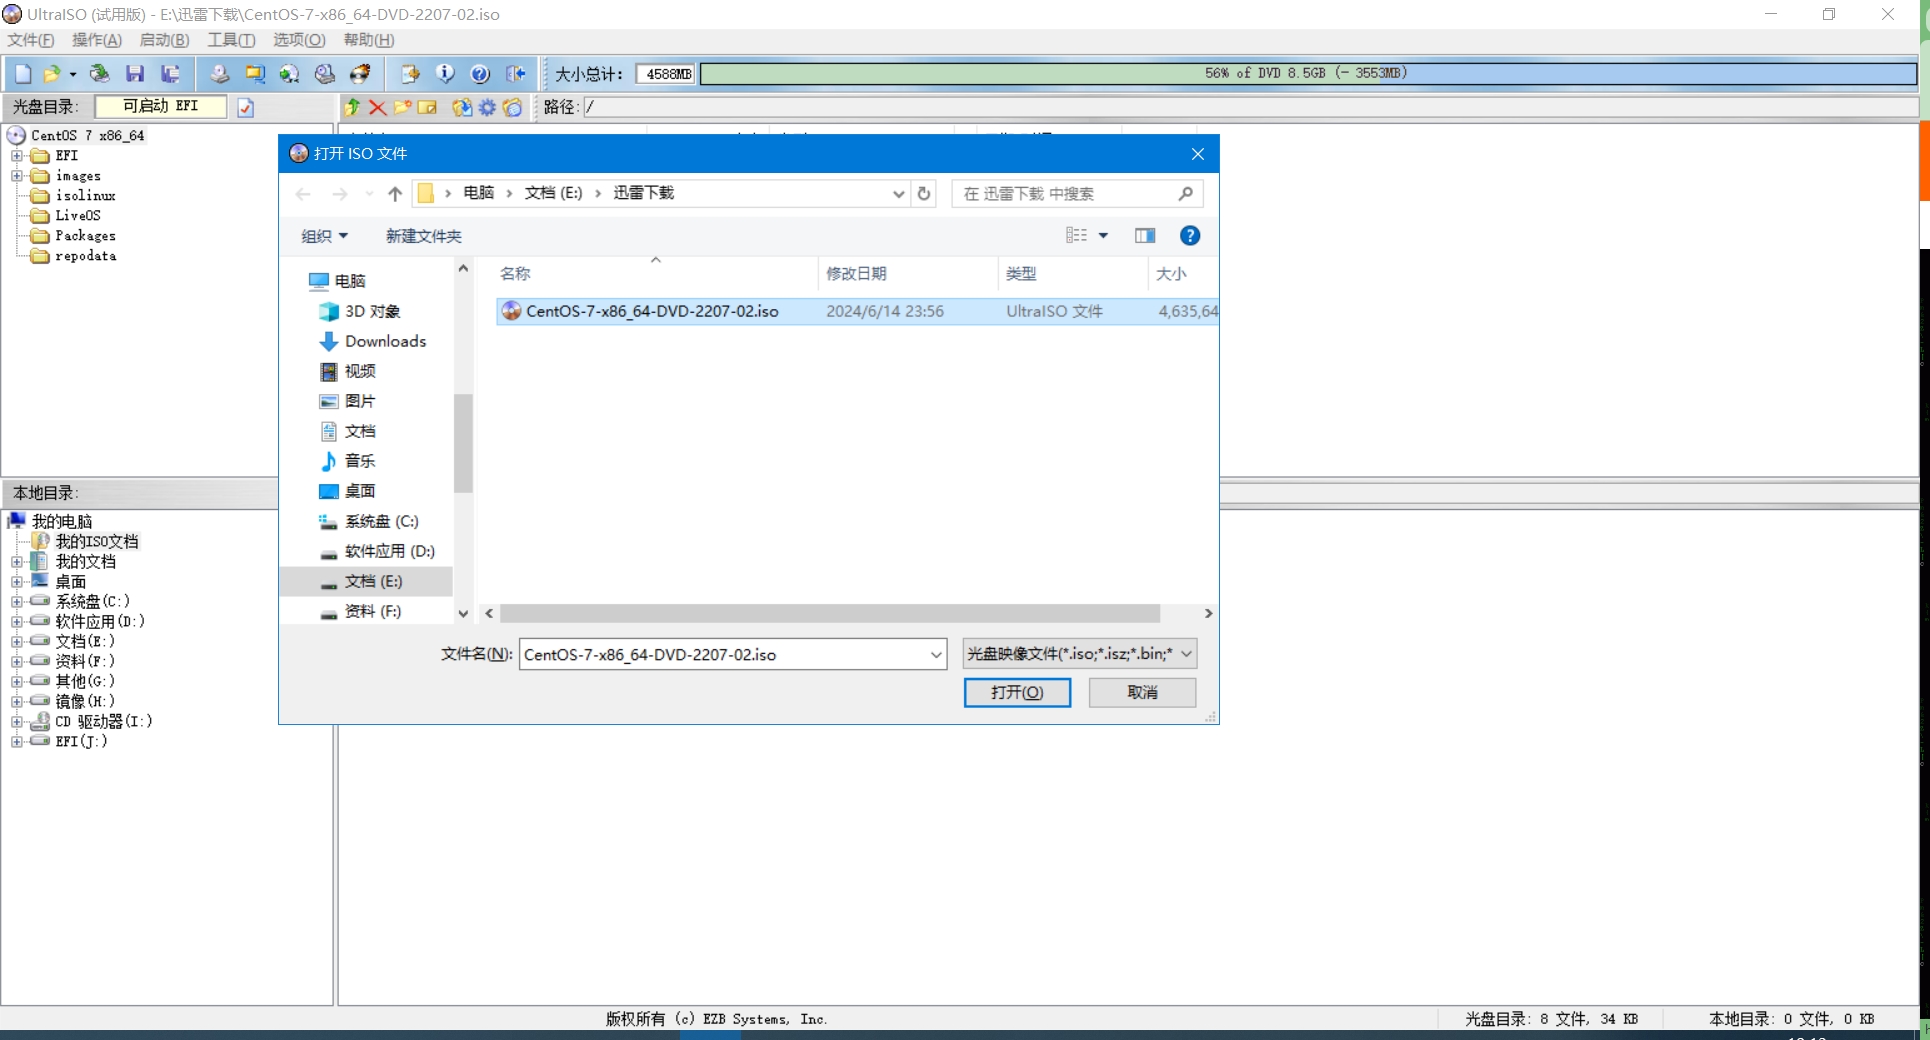
Task: Click the Make CD/DVD image drive icon
Action: [219, 74]
